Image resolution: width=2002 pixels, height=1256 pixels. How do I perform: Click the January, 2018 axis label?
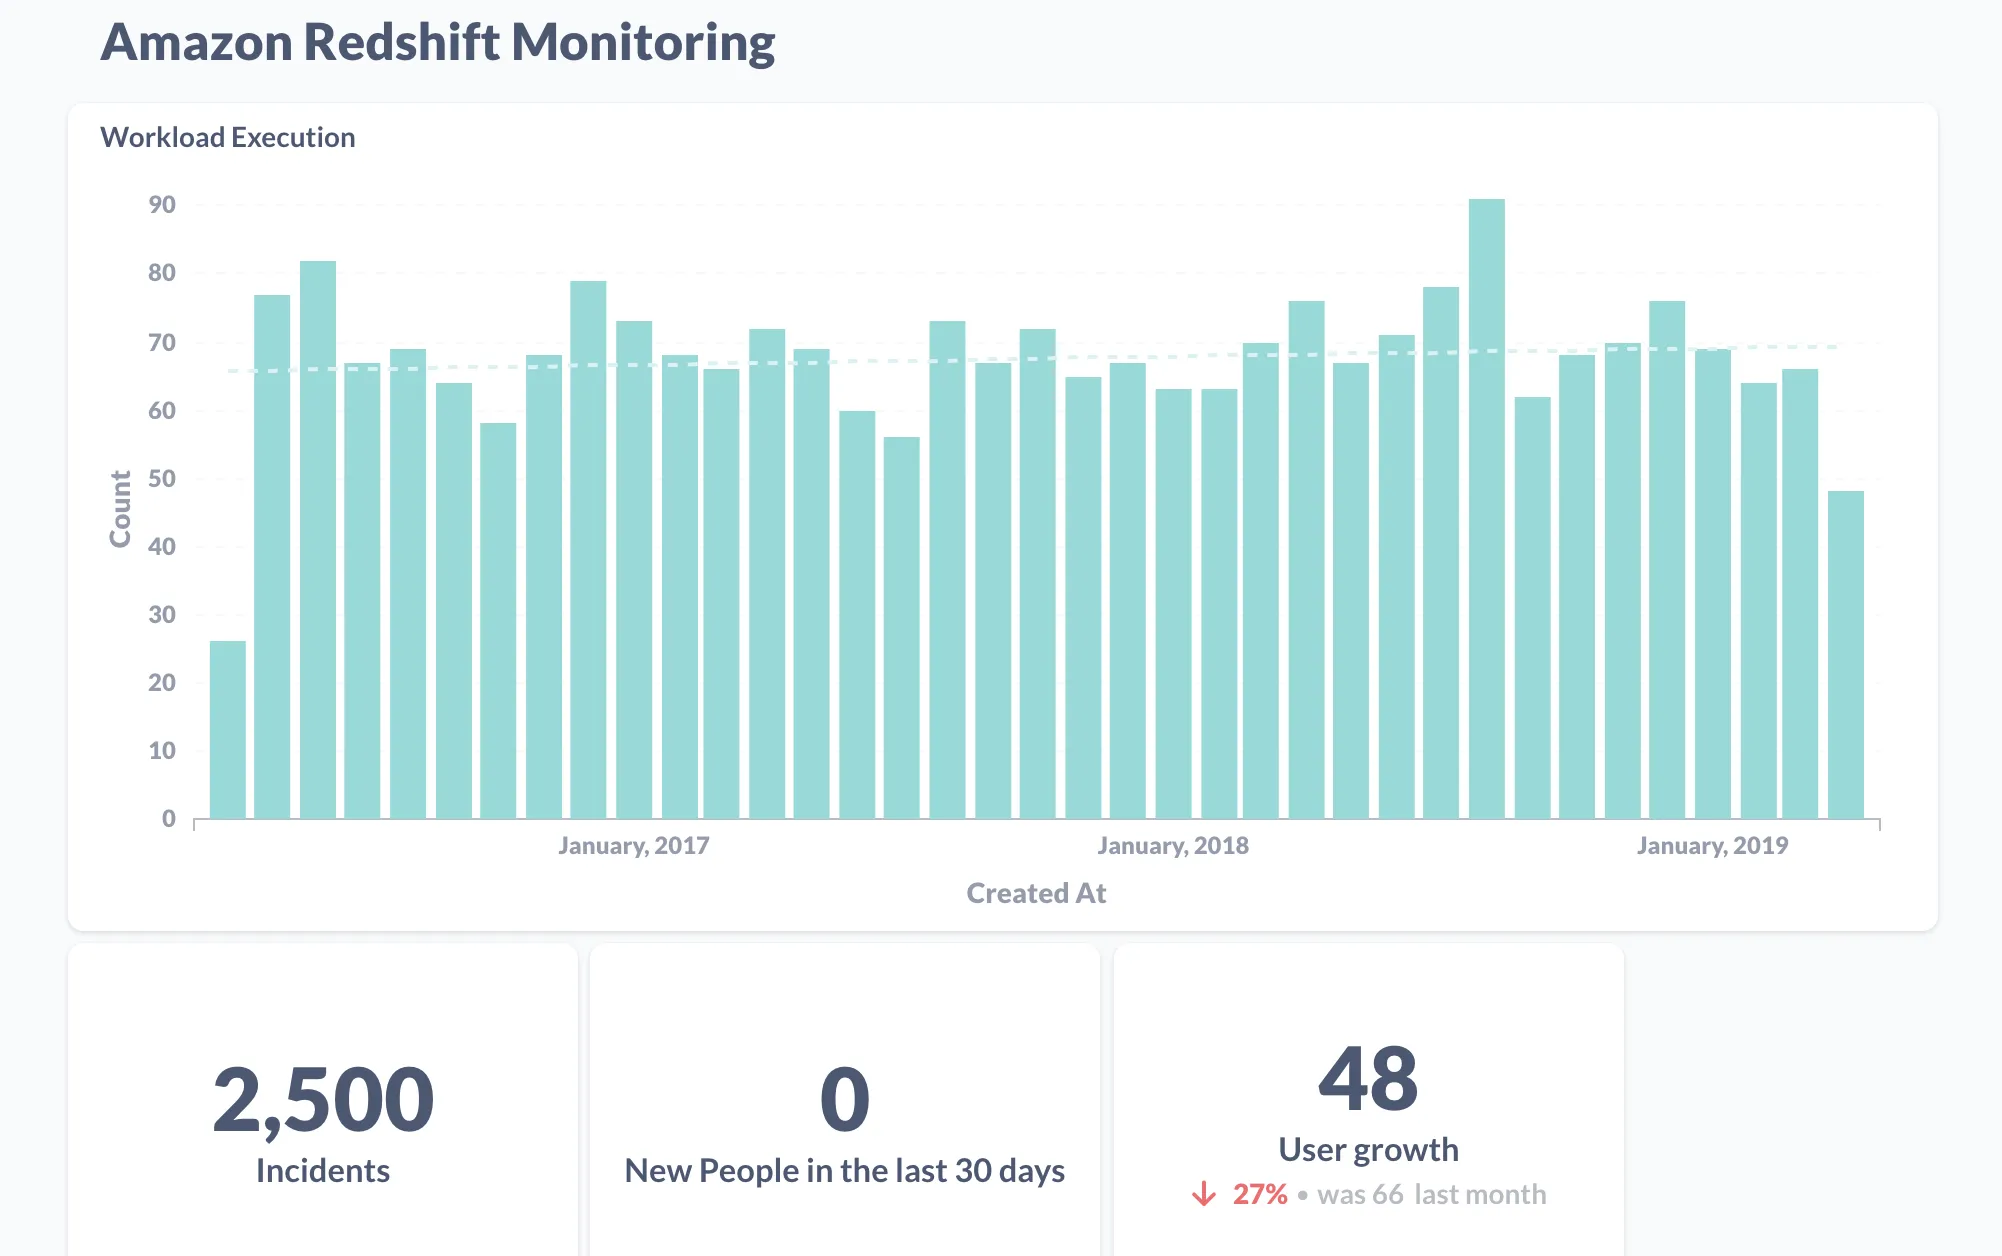point(1173,846)
